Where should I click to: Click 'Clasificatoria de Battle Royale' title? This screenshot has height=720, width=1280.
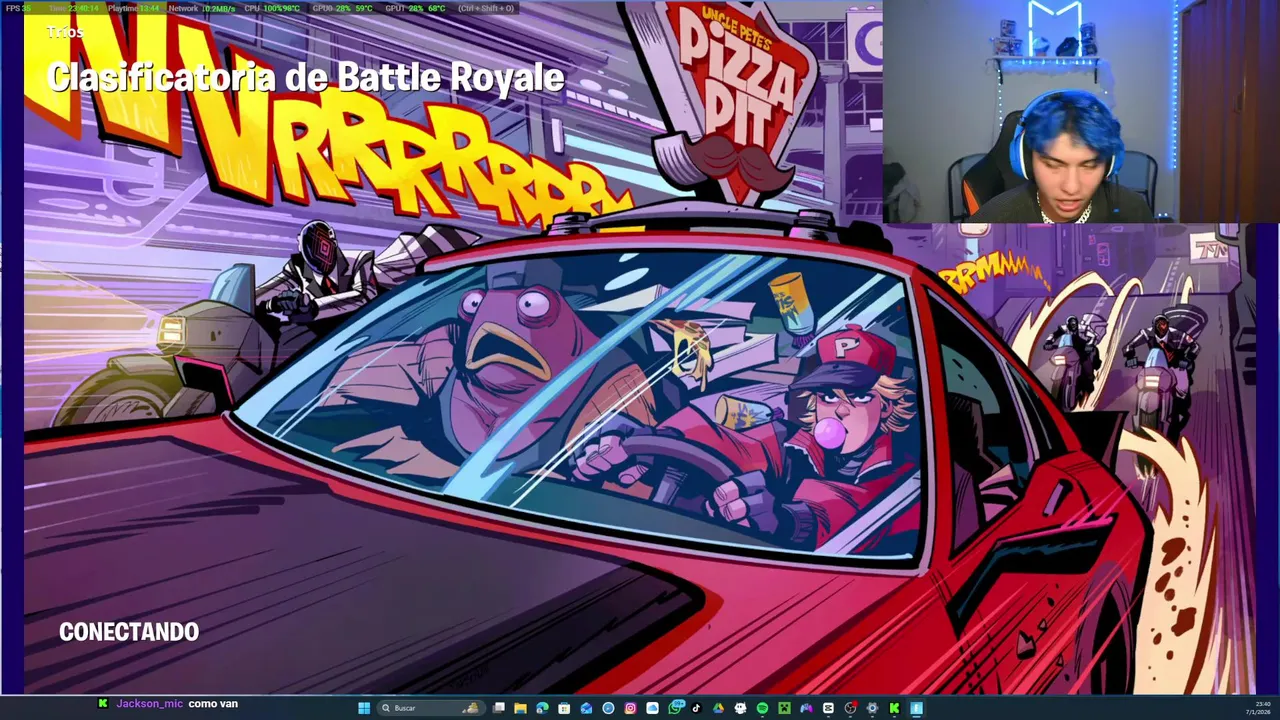click(x=305, y=77)
